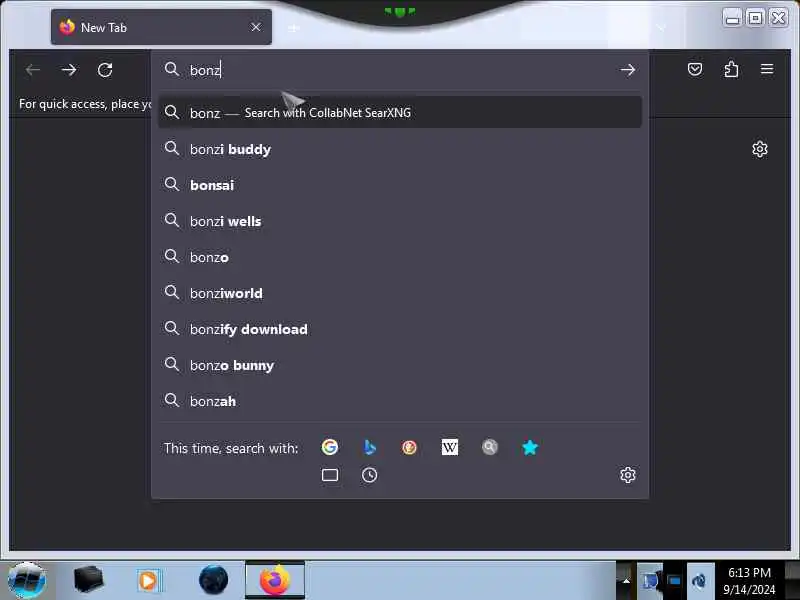Open the dark globe taskbar app
This screenshot has width=800, height=600.
tap(213, 580)
